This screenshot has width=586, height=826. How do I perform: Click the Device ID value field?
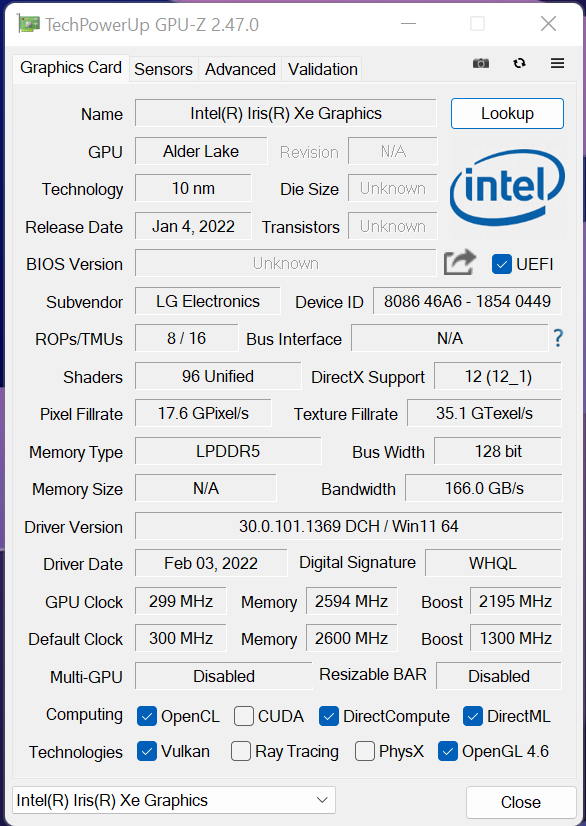click(x=467, y=301)
